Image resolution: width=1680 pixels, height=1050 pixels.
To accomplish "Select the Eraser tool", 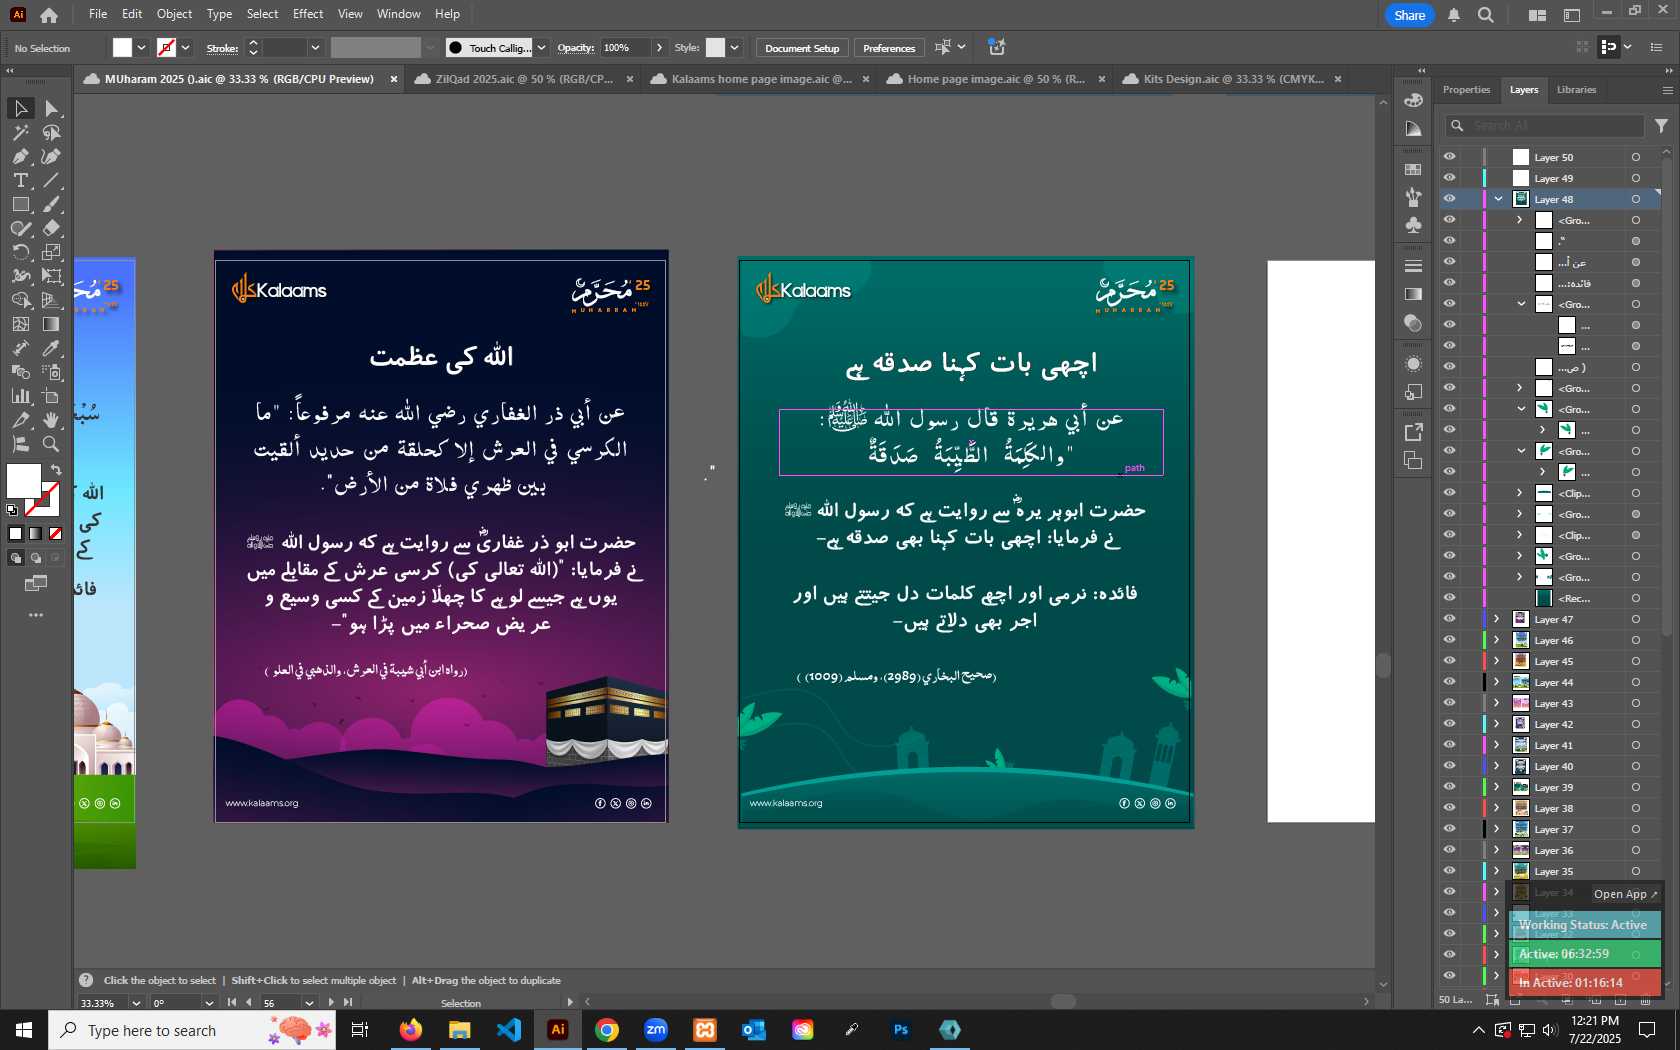I will 52,228.
